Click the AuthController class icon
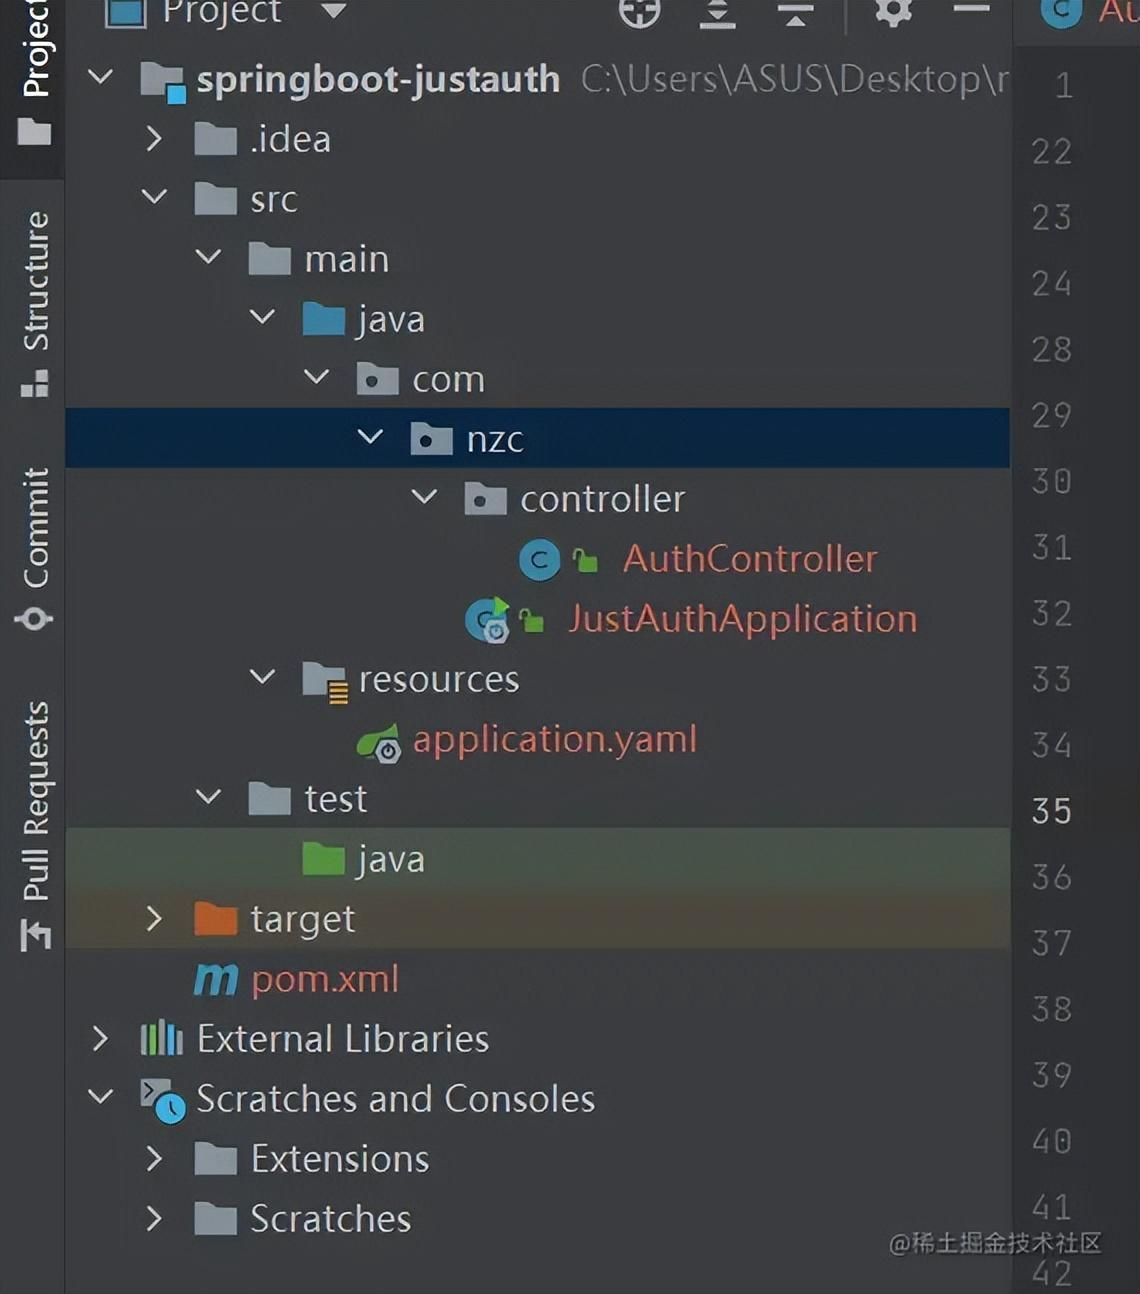 539,559
